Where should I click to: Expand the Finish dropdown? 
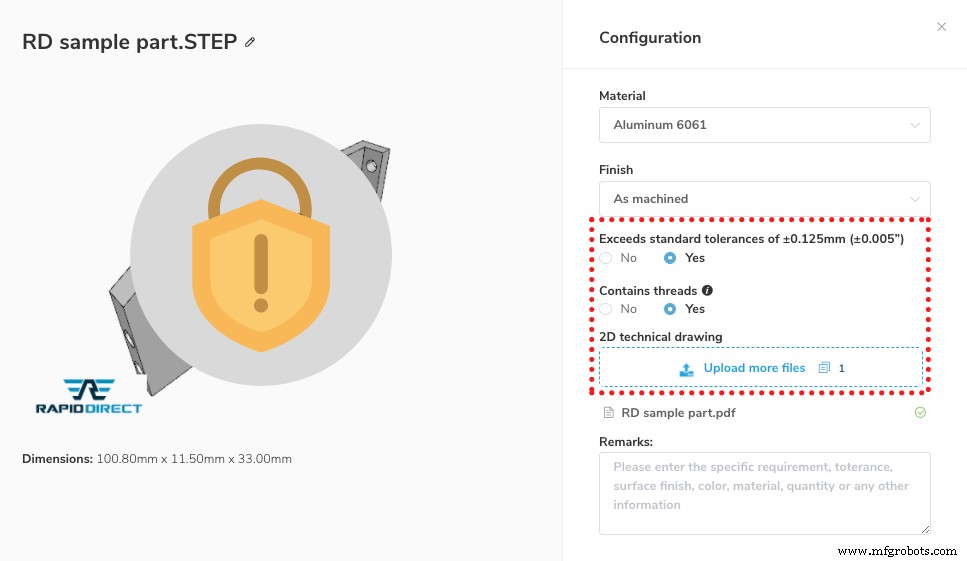tap(764, 199)
